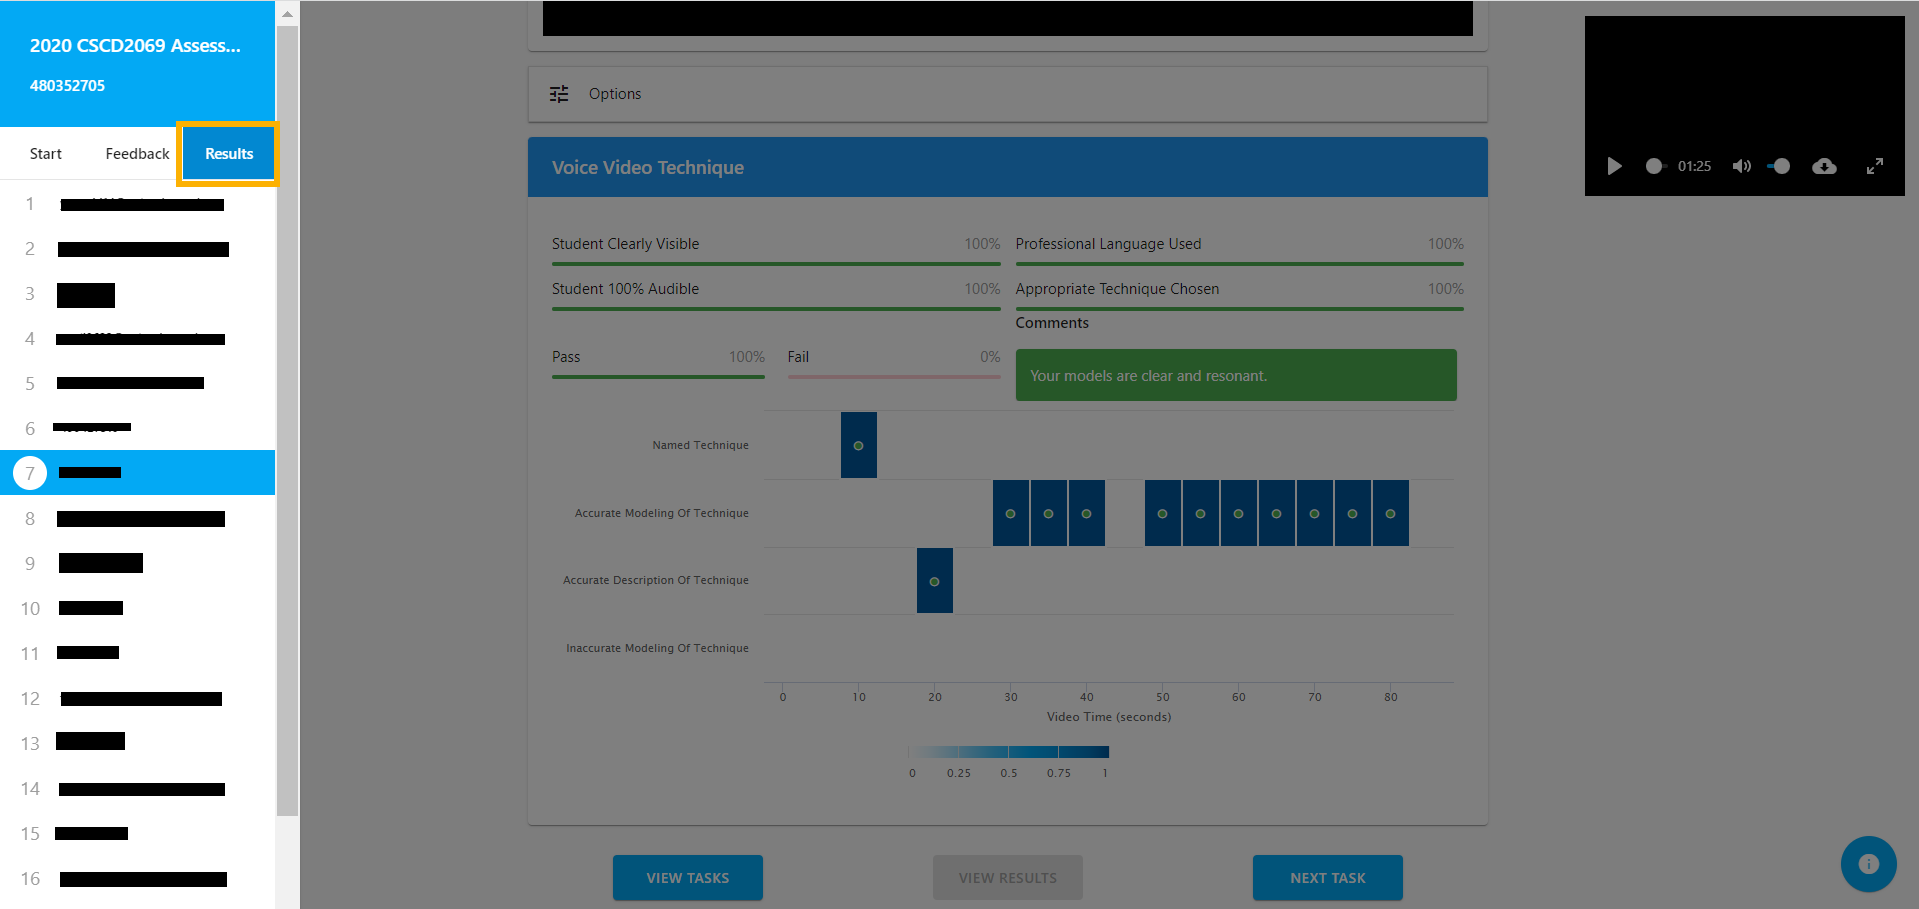Download the video with cloud icon

pos(1824,166)
